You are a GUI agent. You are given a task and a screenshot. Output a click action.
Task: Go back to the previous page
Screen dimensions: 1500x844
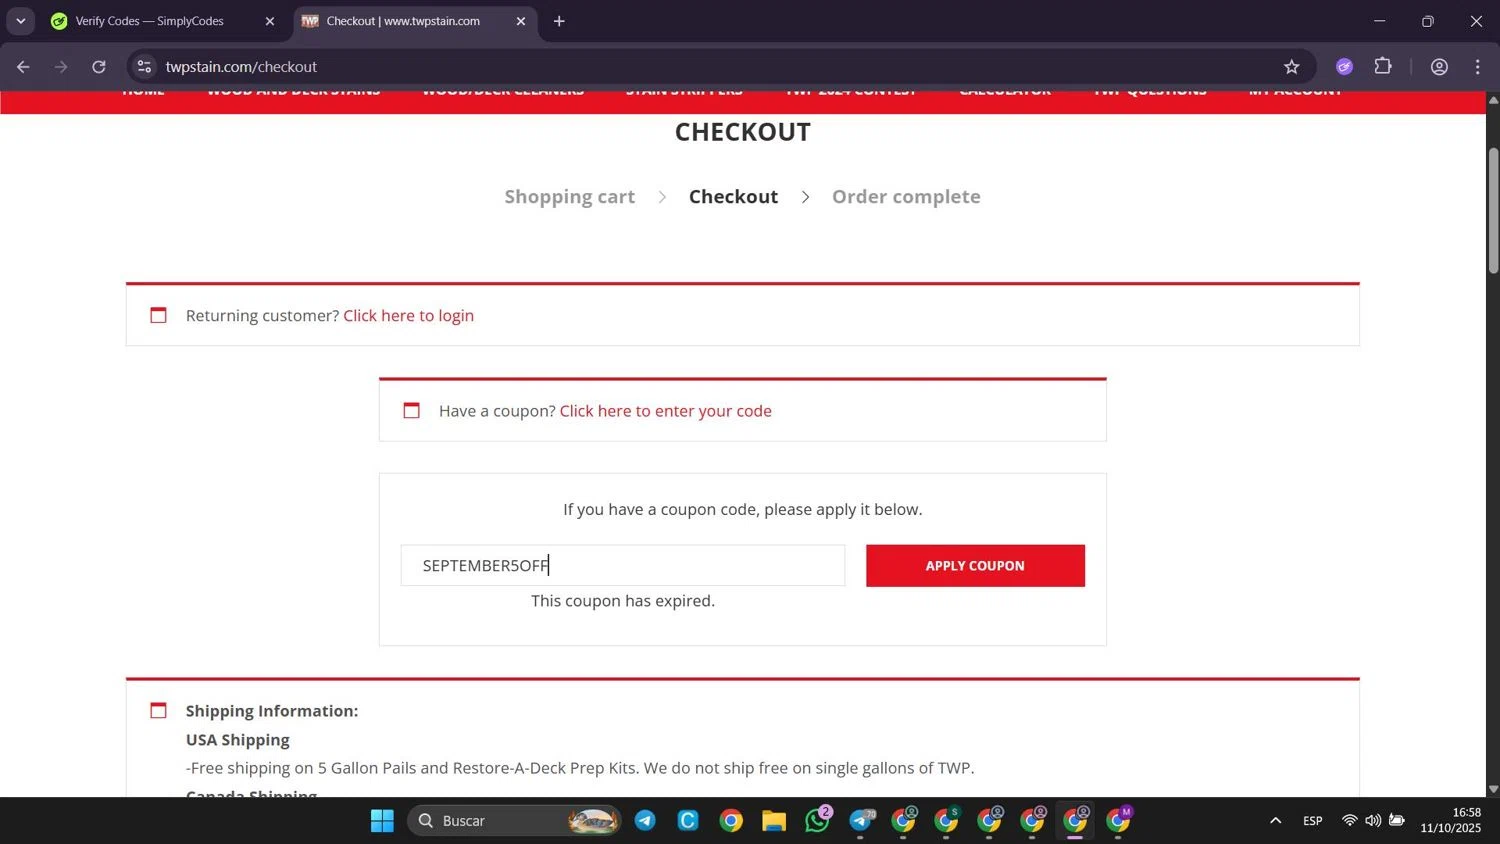[x=23, y=67]
